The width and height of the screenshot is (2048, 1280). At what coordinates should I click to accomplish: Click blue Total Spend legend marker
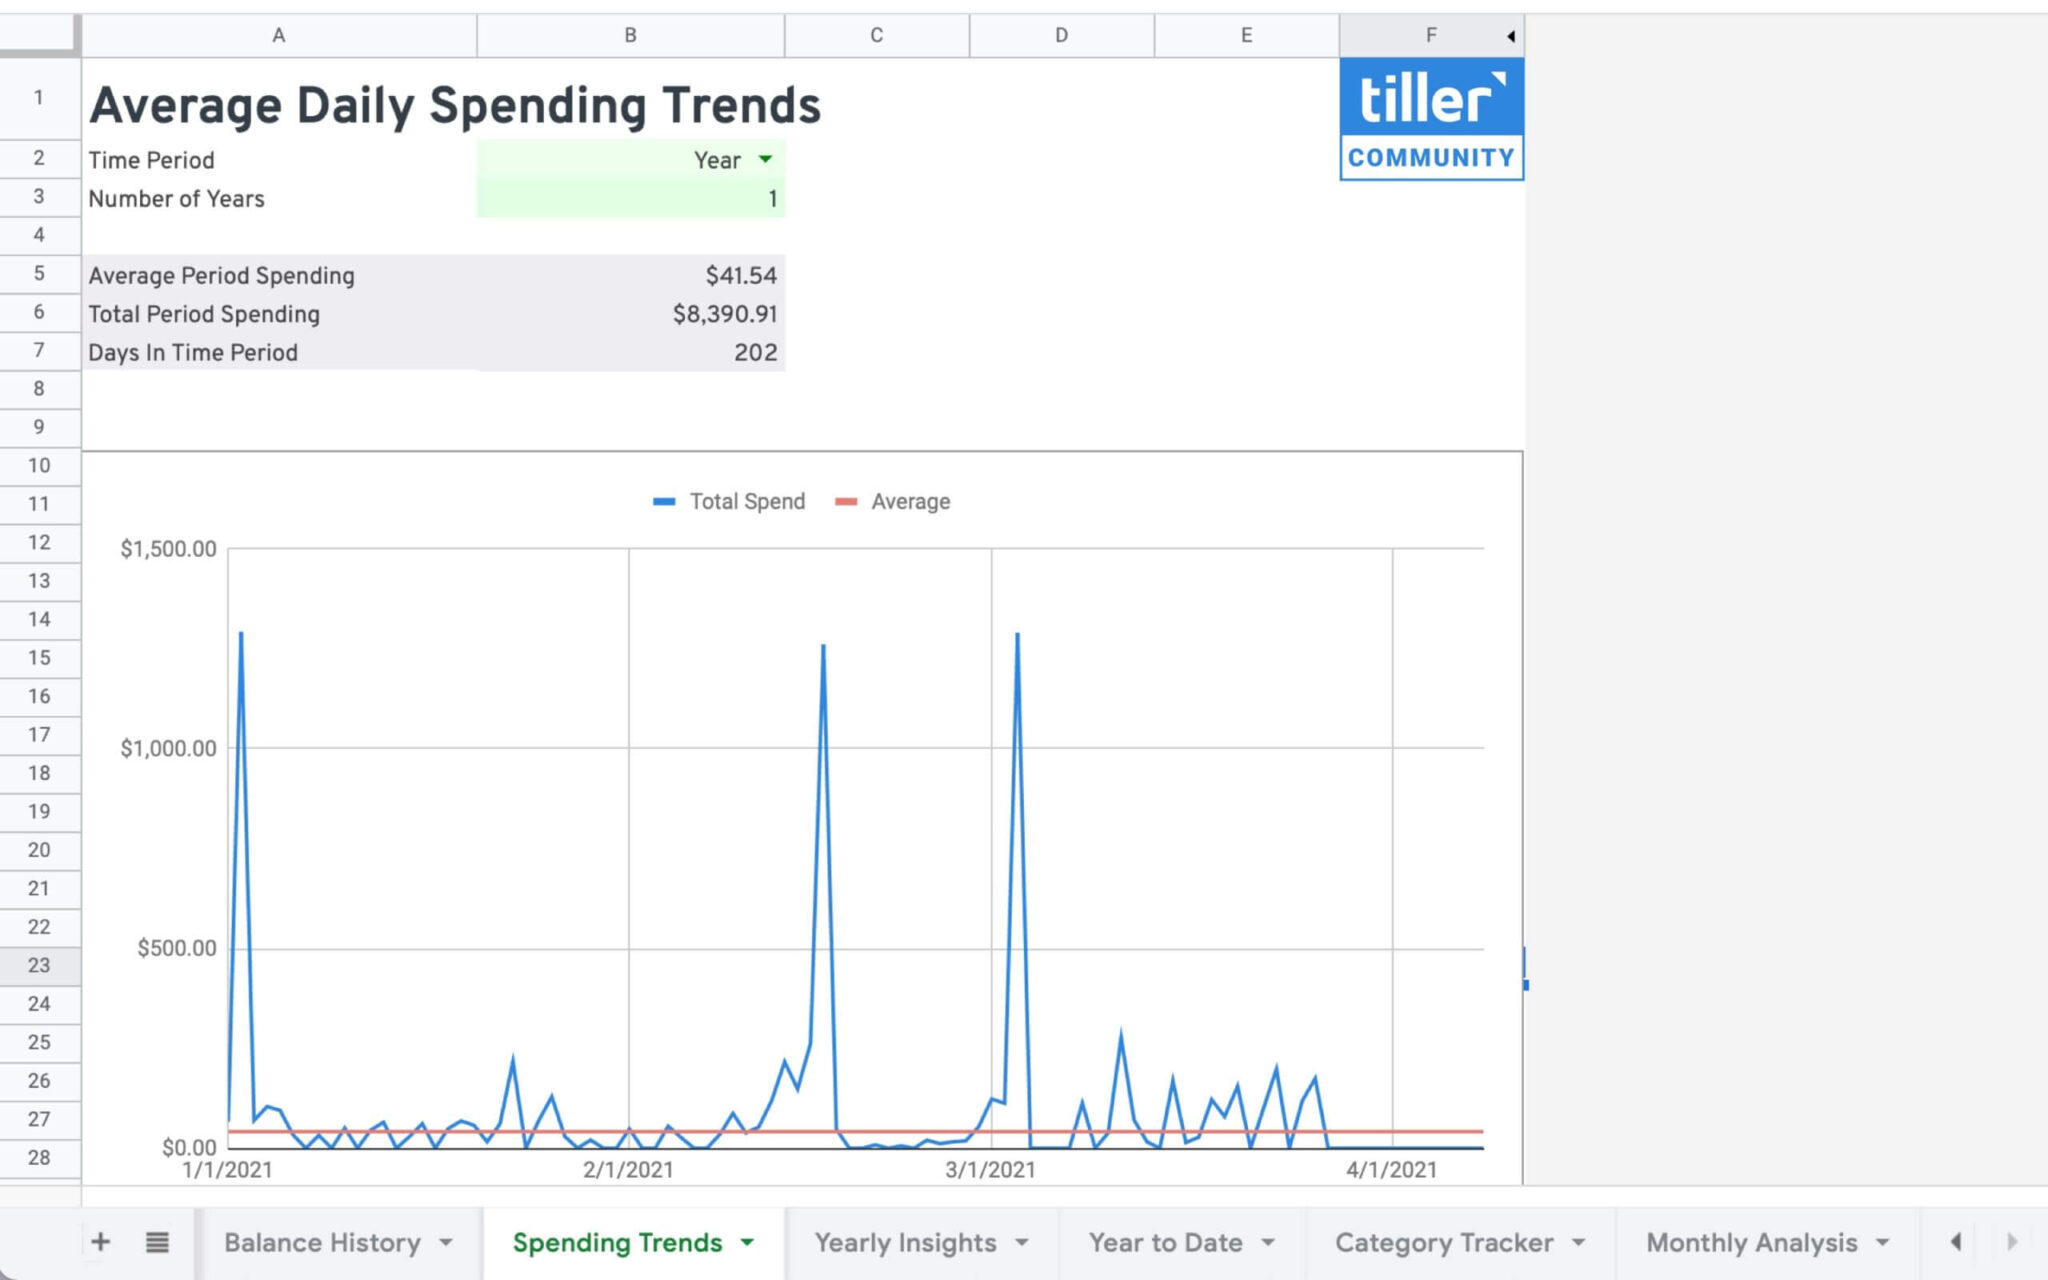(x=664, y=502)
